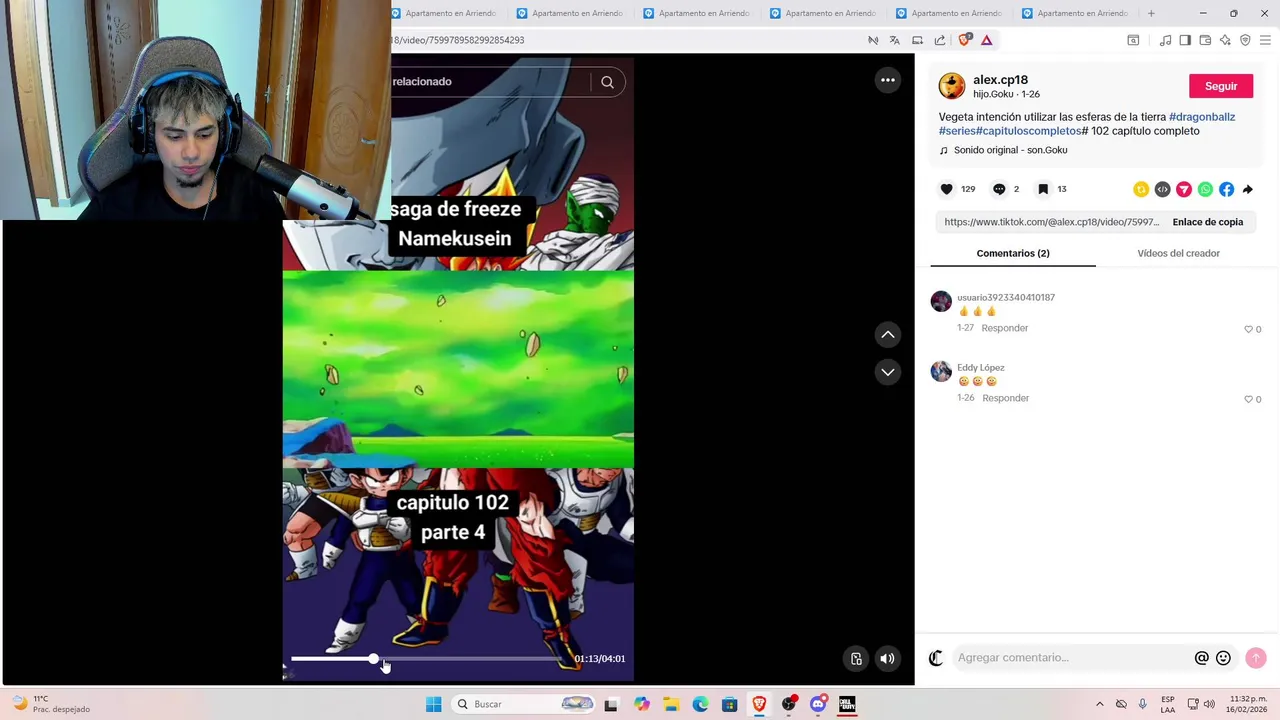This screenshot has width=1280, height=720.
Task: Mute the video sound
Action: 887,658
